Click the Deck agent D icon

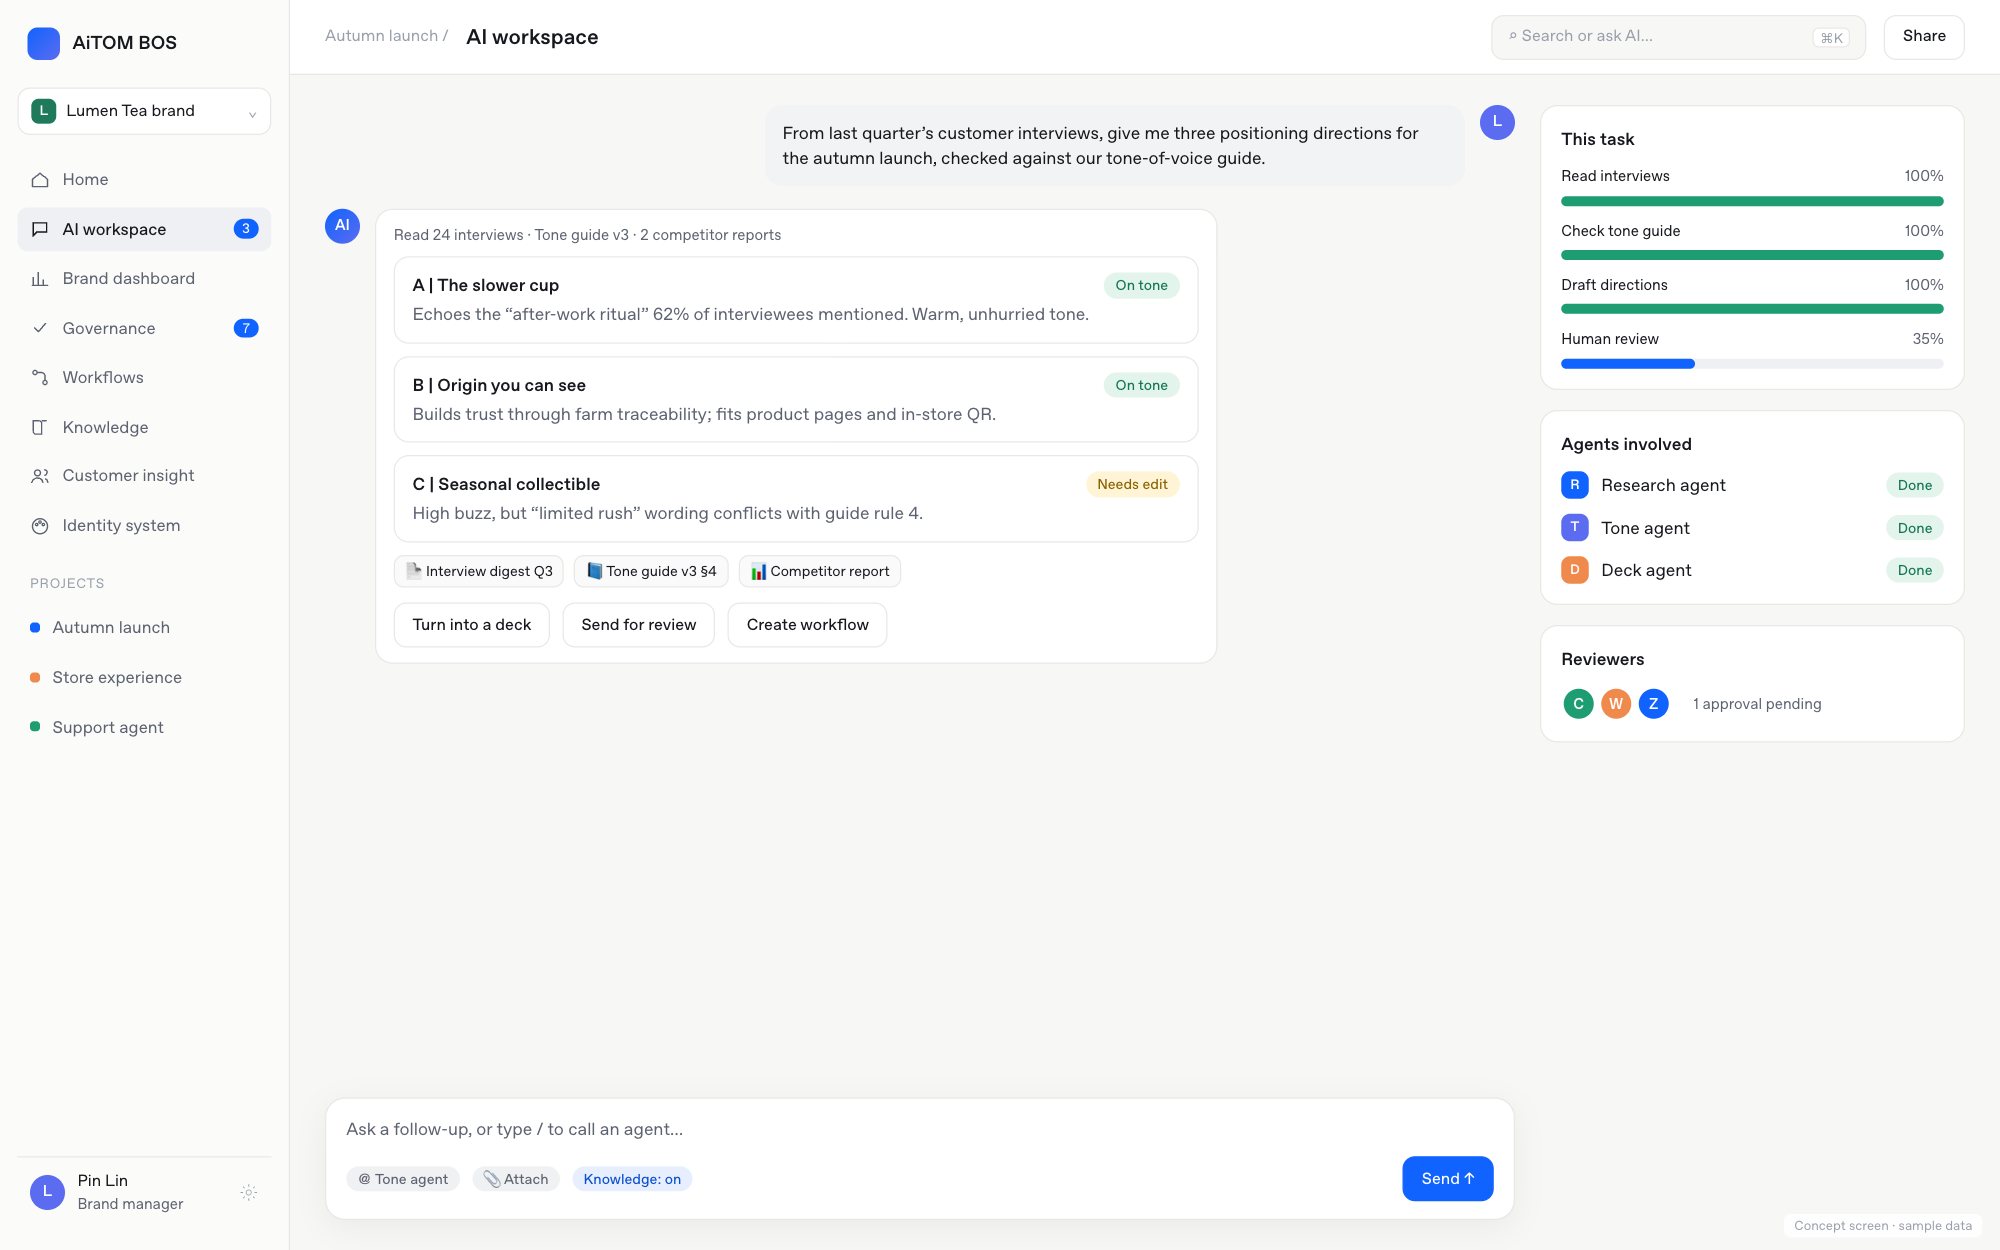[x=1574, y=570]
